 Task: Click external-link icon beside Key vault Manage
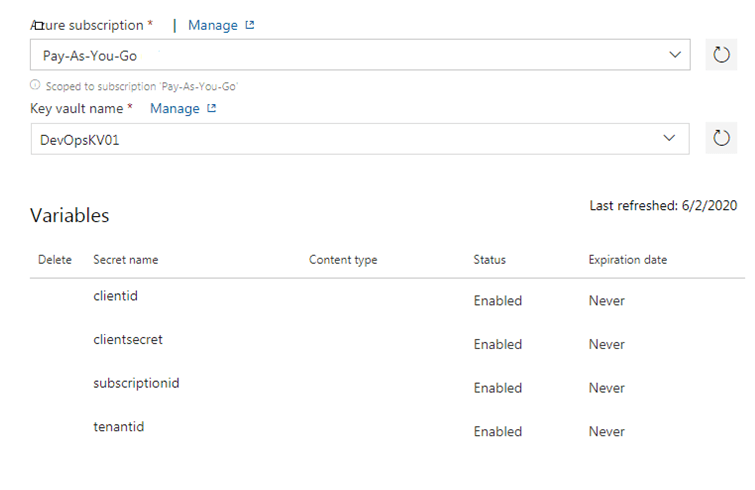(212, 109)
